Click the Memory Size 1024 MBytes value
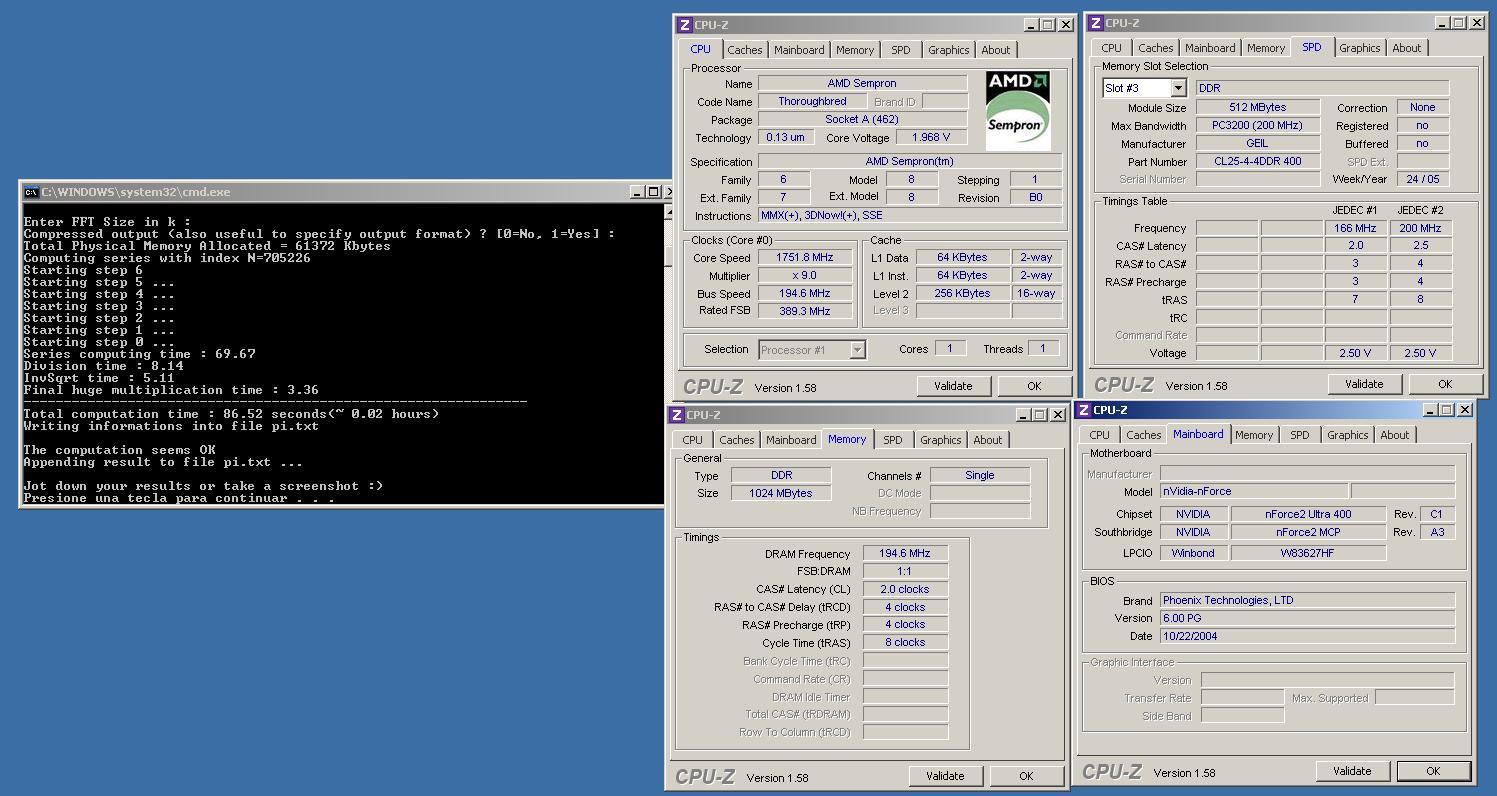Image resolution: width=1497 pixels, height=796 pixels. 781,493
